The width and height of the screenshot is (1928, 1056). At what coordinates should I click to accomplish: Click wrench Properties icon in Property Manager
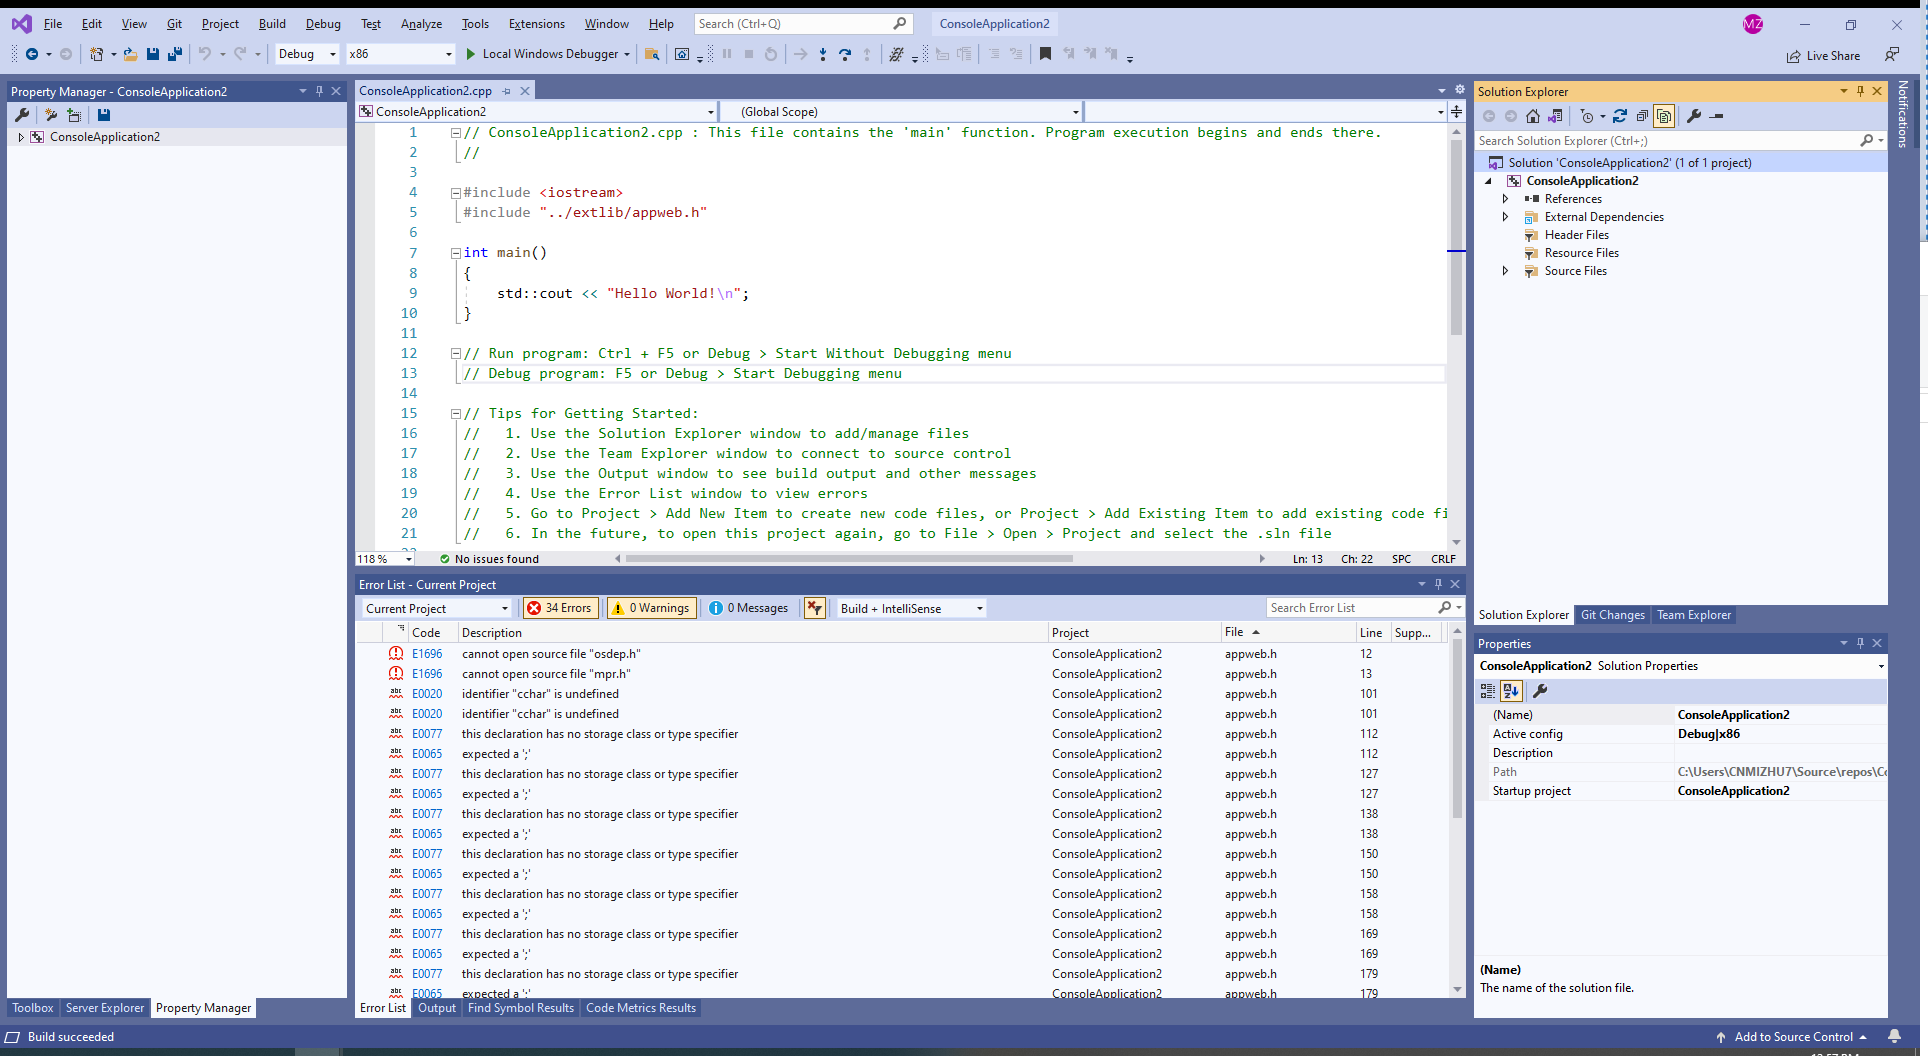[x=22, y=115]
